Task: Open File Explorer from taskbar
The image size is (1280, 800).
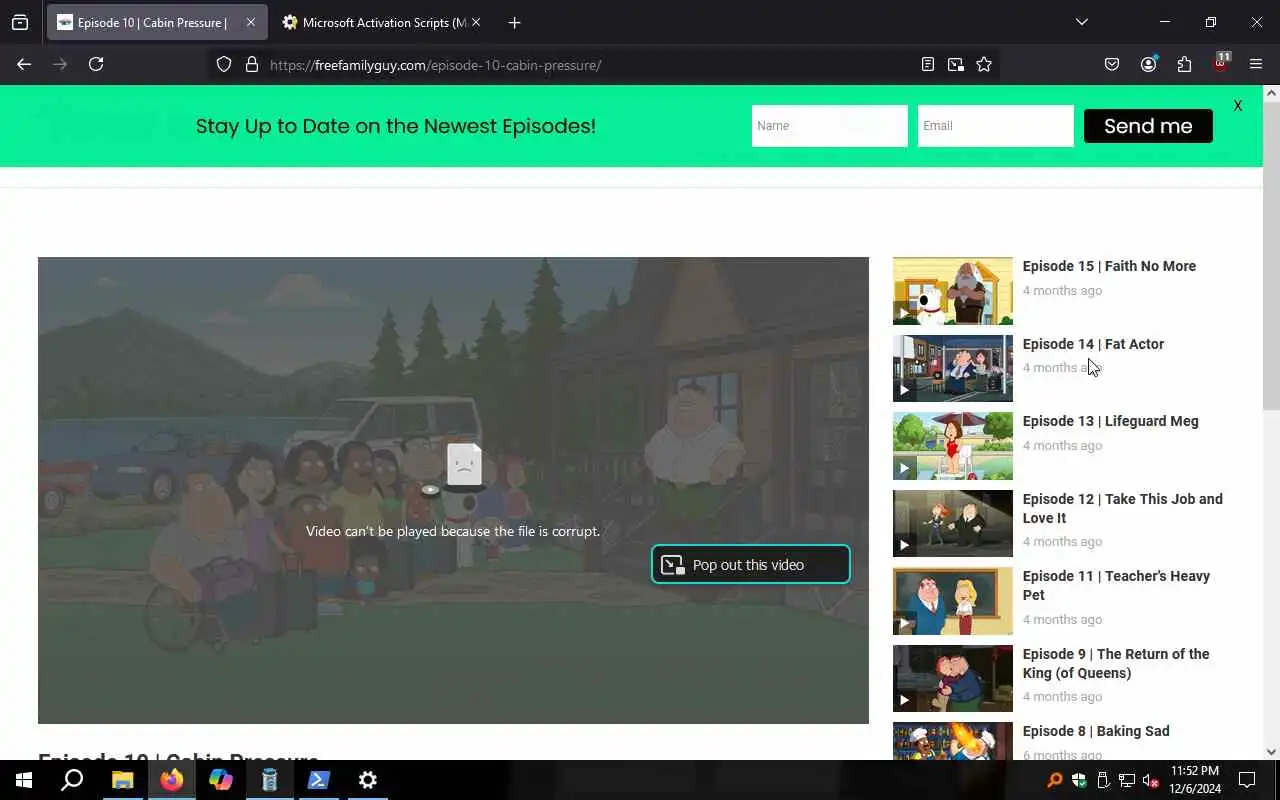Action: pyautogui.click(x=122, y=780)
